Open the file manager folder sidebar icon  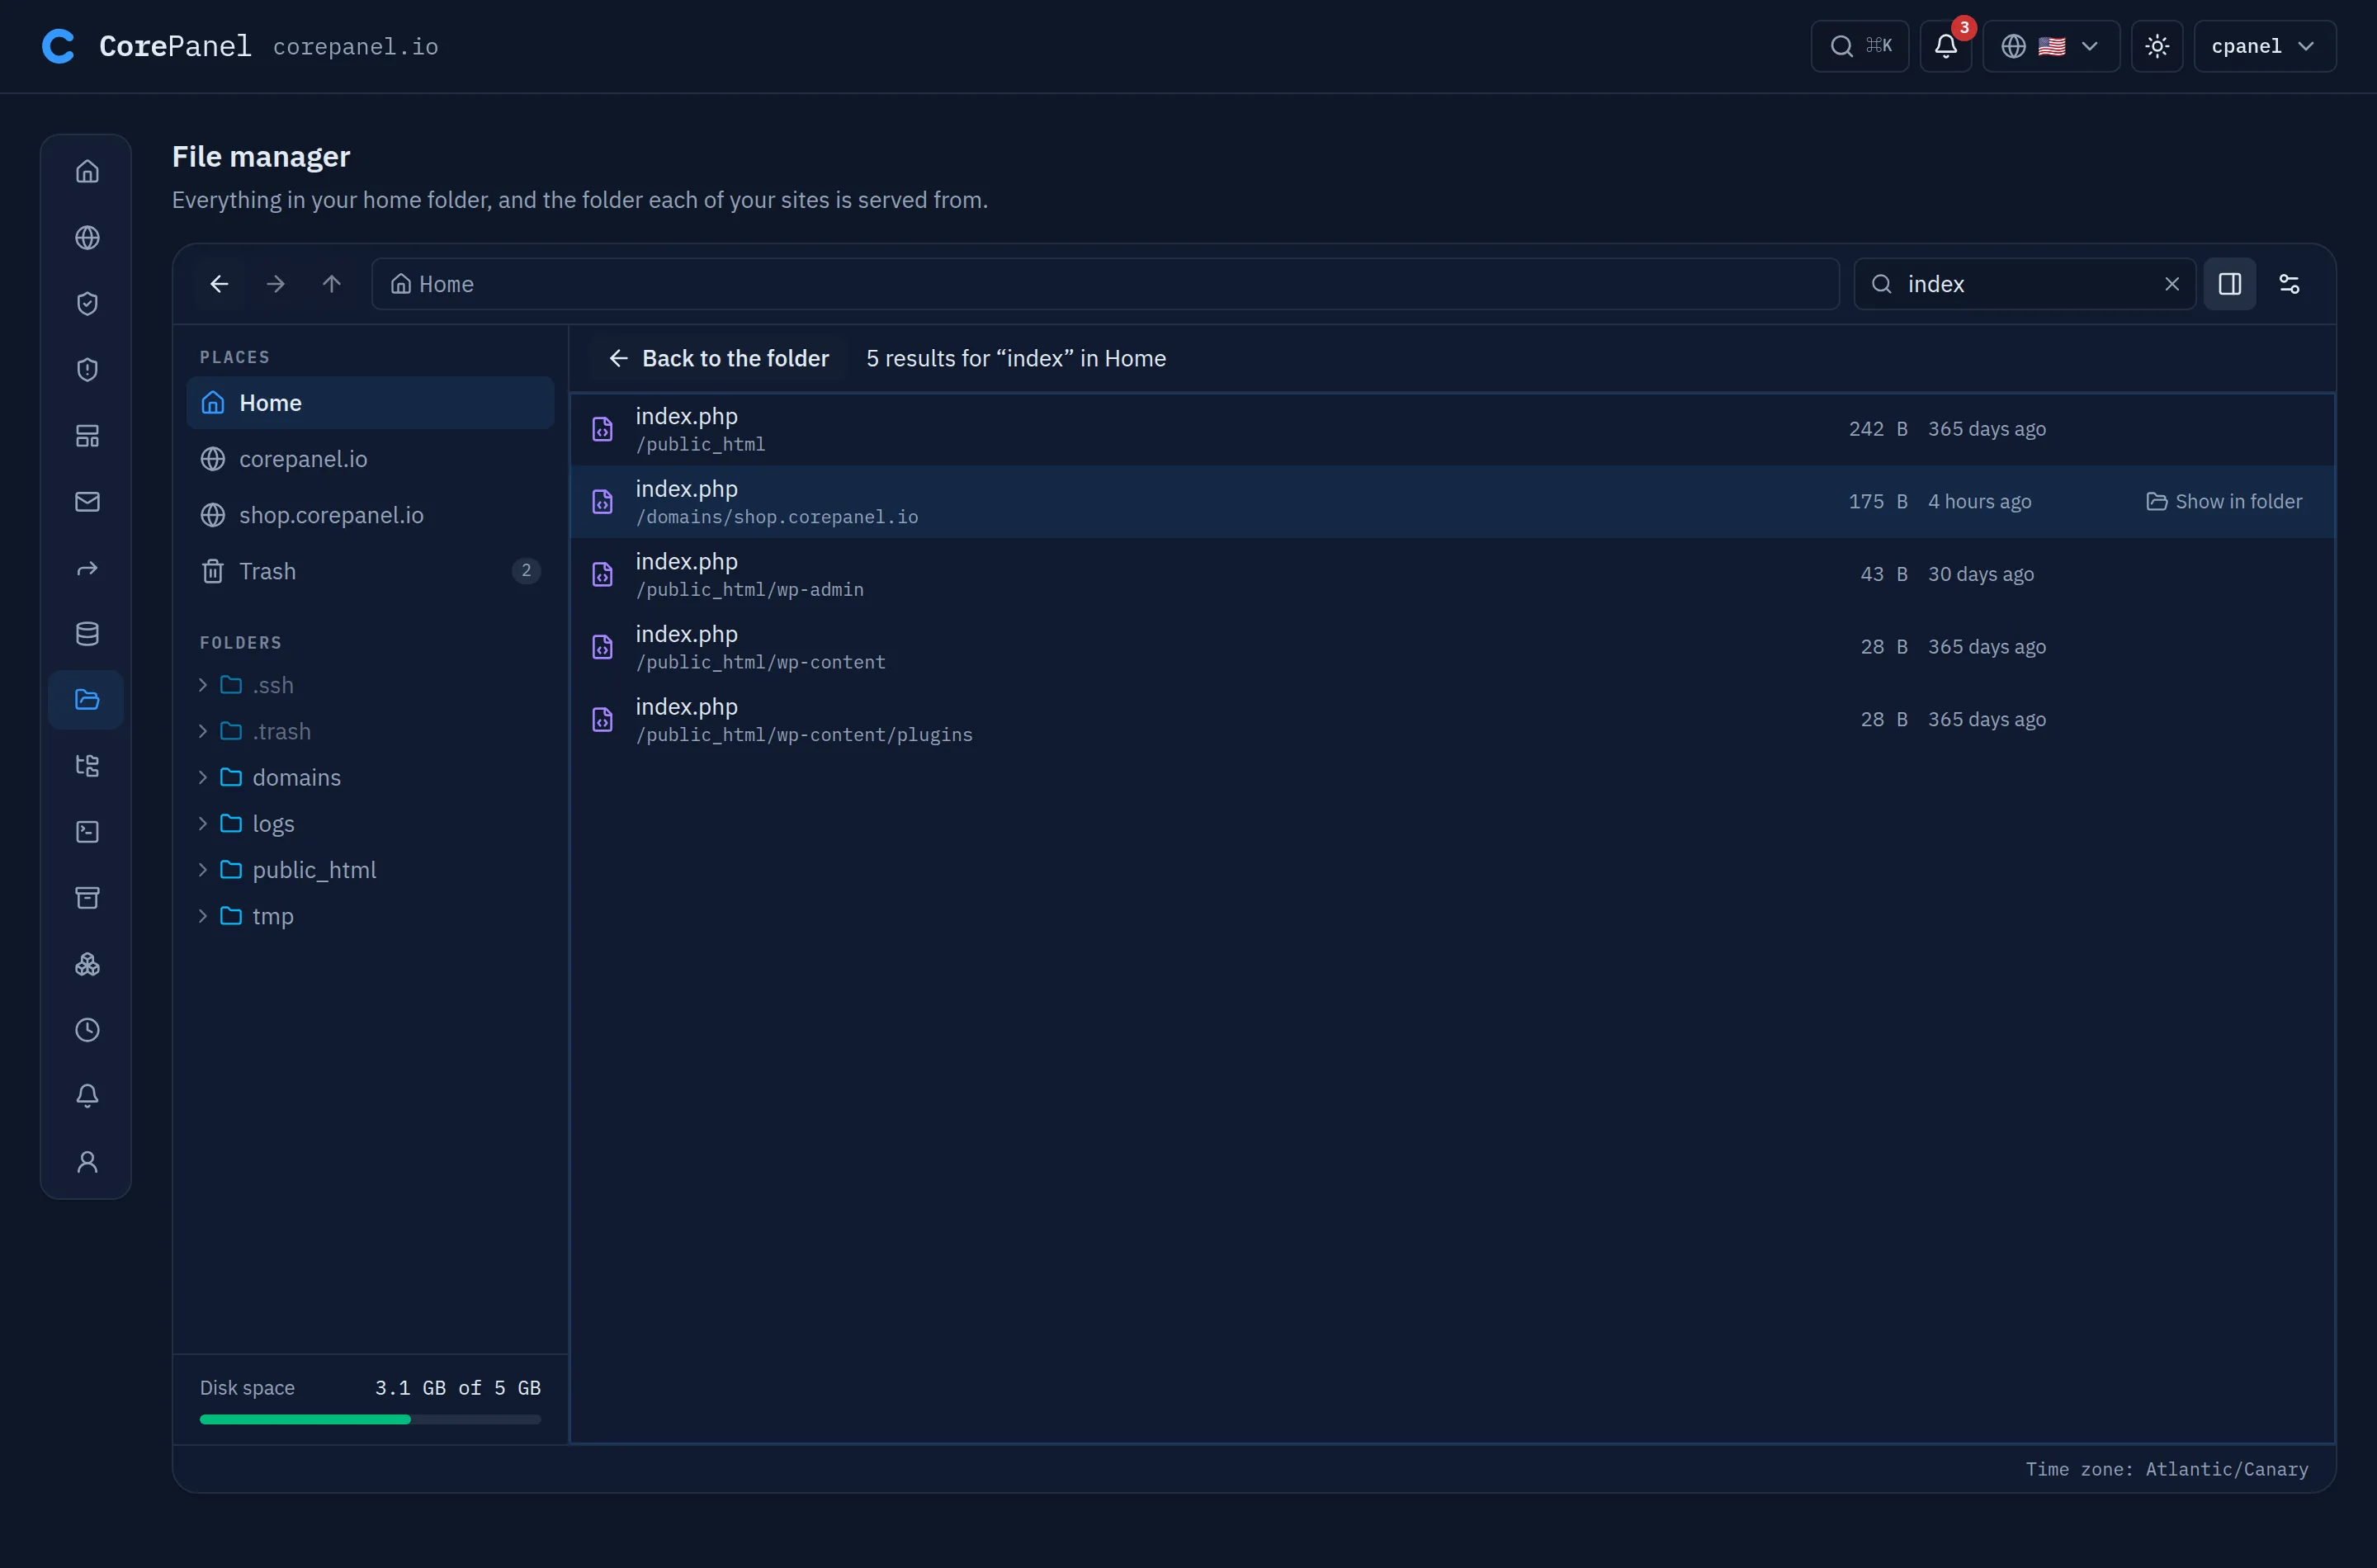tap(87, 699)
